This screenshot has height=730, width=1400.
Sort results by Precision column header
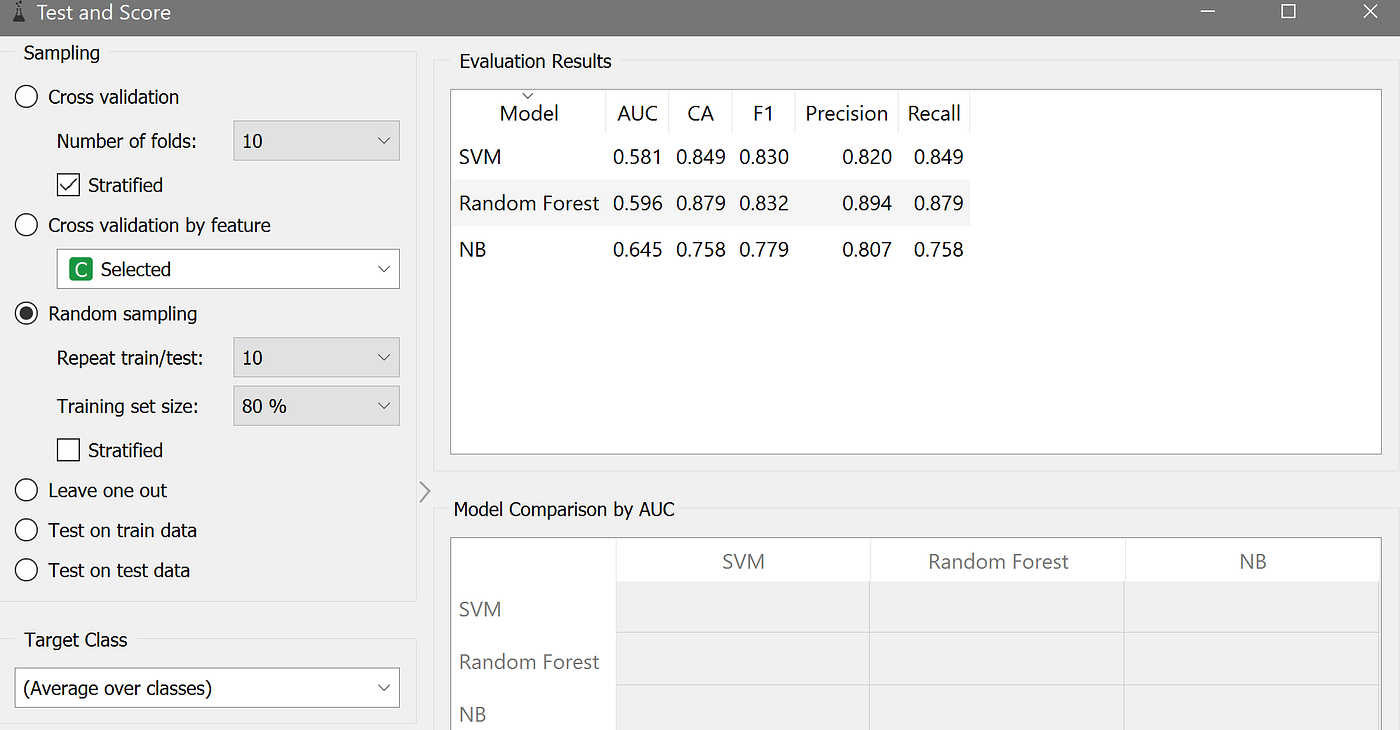[x=846, y=113]
